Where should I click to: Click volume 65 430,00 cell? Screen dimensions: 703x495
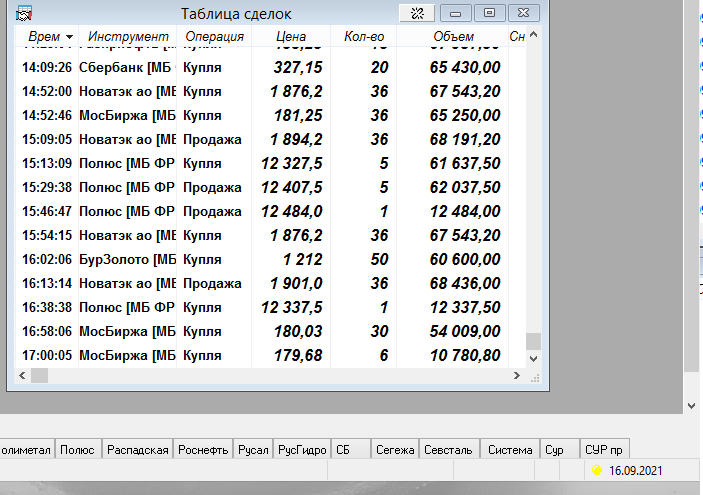(x=465, y=67)
